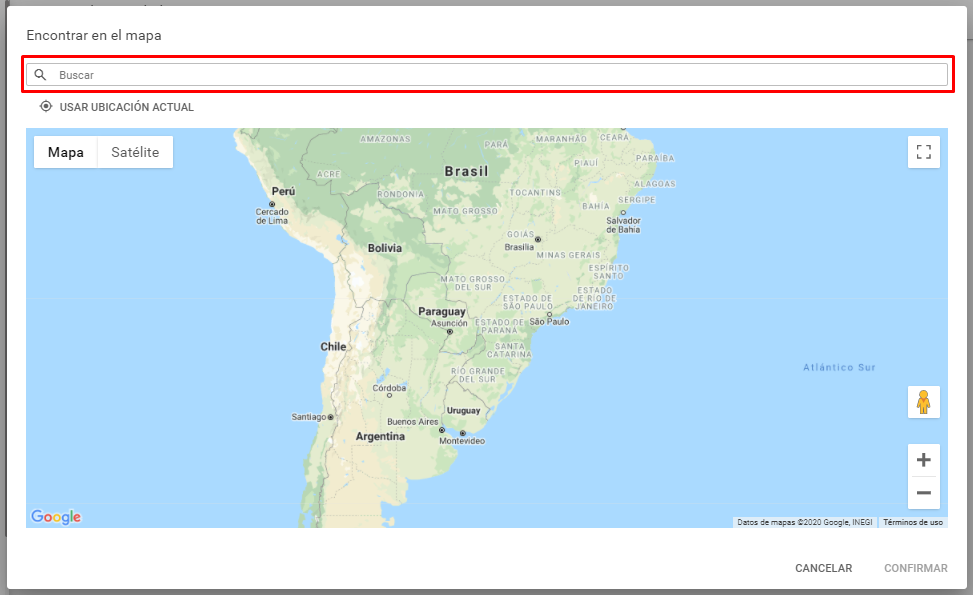Click the Córdoba city label
973x595 pixels.
tap(389, 388)
